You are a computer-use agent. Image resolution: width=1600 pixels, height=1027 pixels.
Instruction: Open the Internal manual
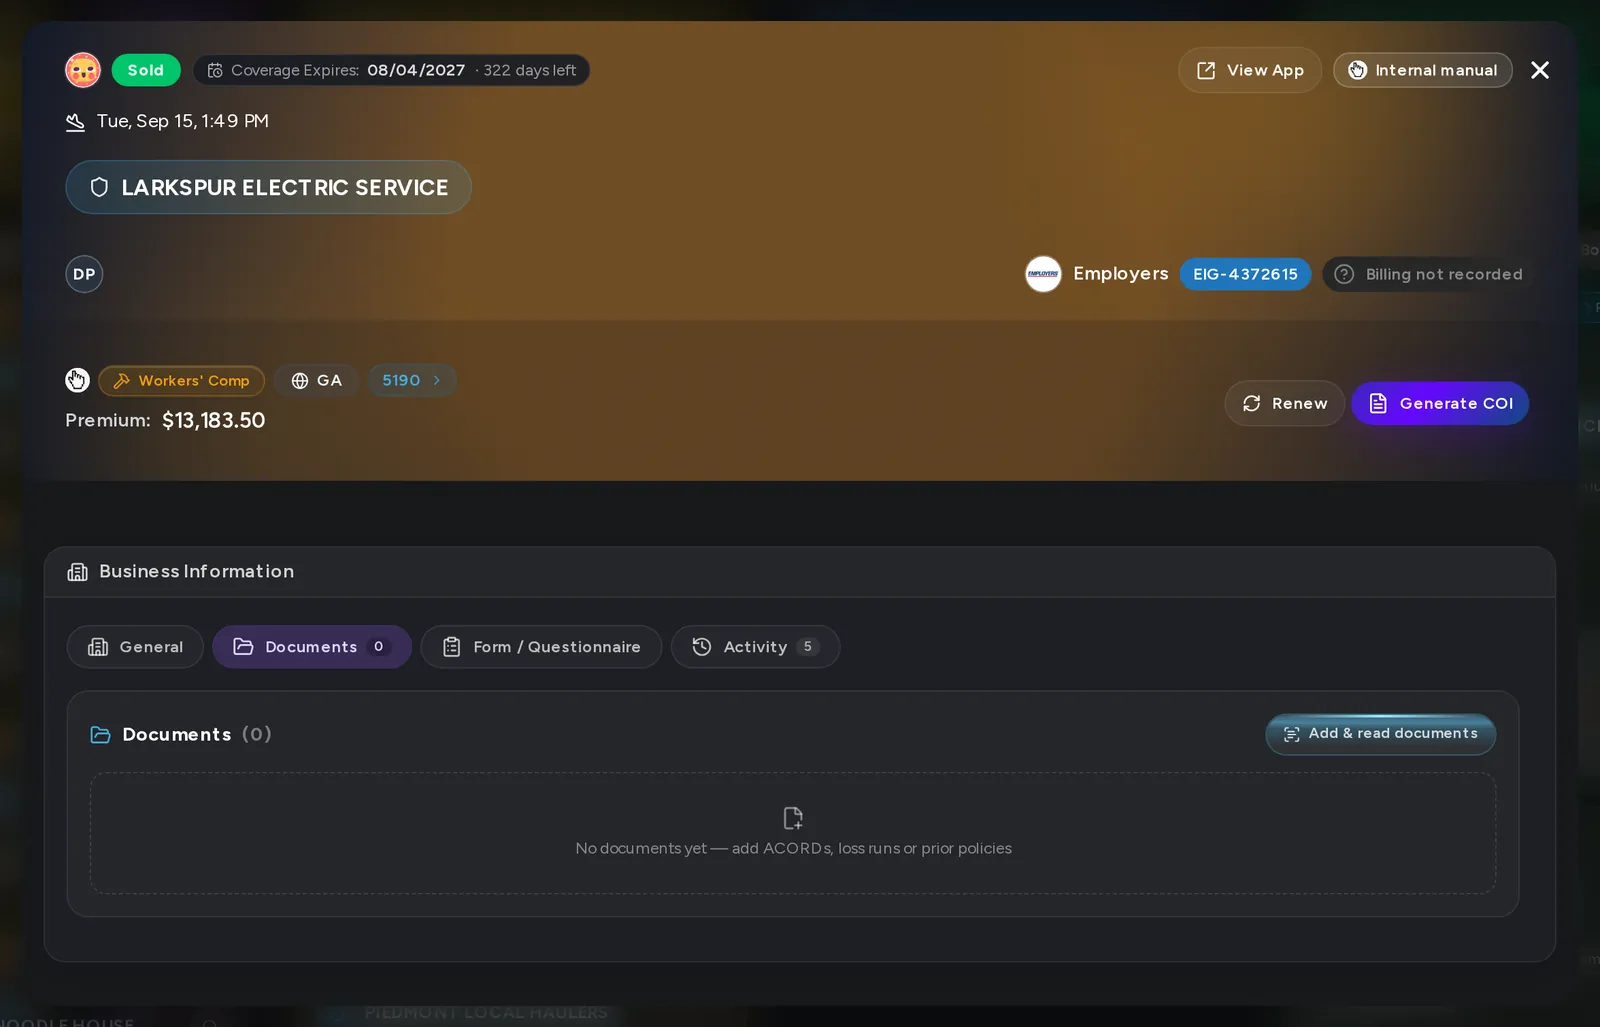click(1423, 70)
